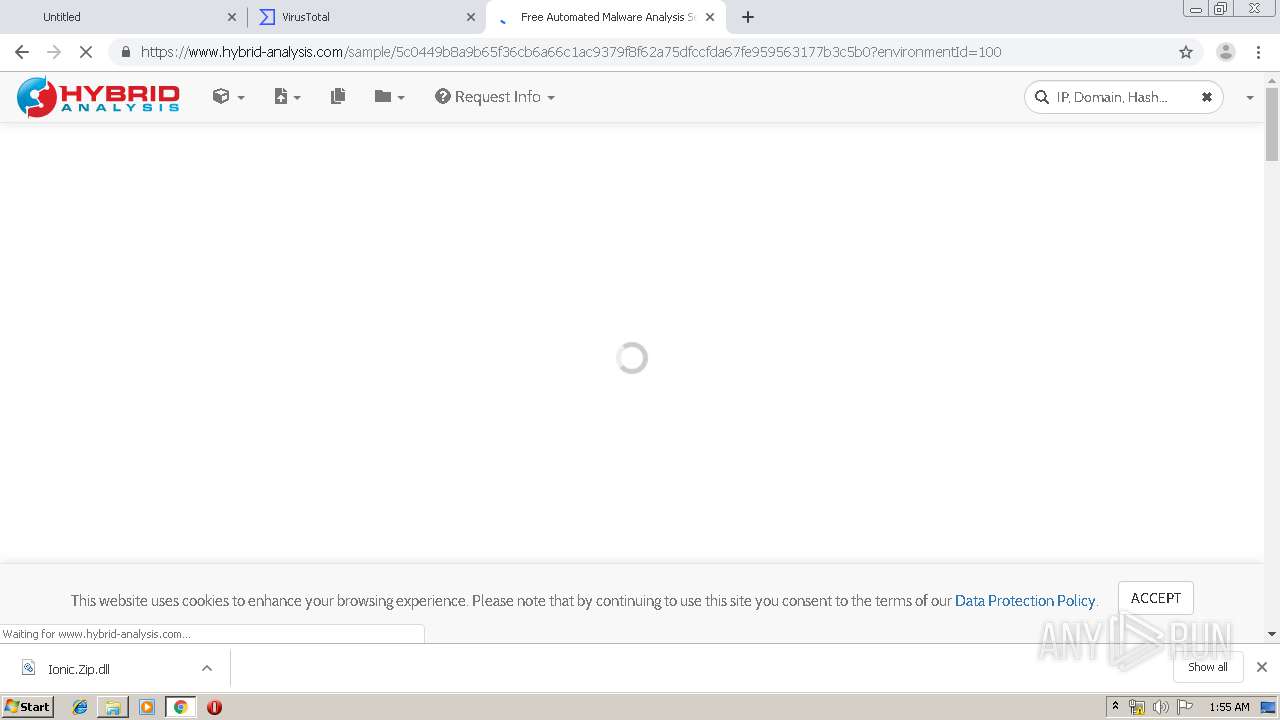Click the scrollbar down arrow
The height and width of the screenshot is (720, 1280).
point(1272,634)
